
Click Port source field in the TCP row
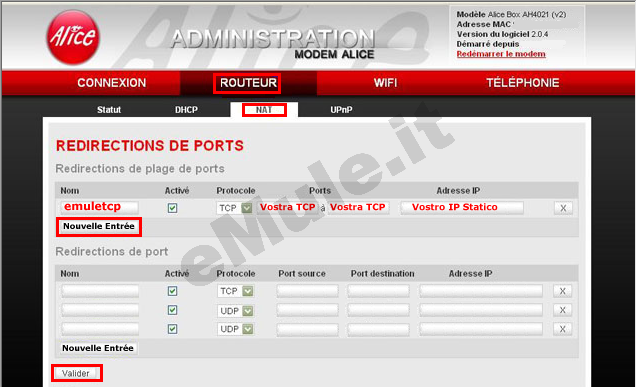click(307, 291)
